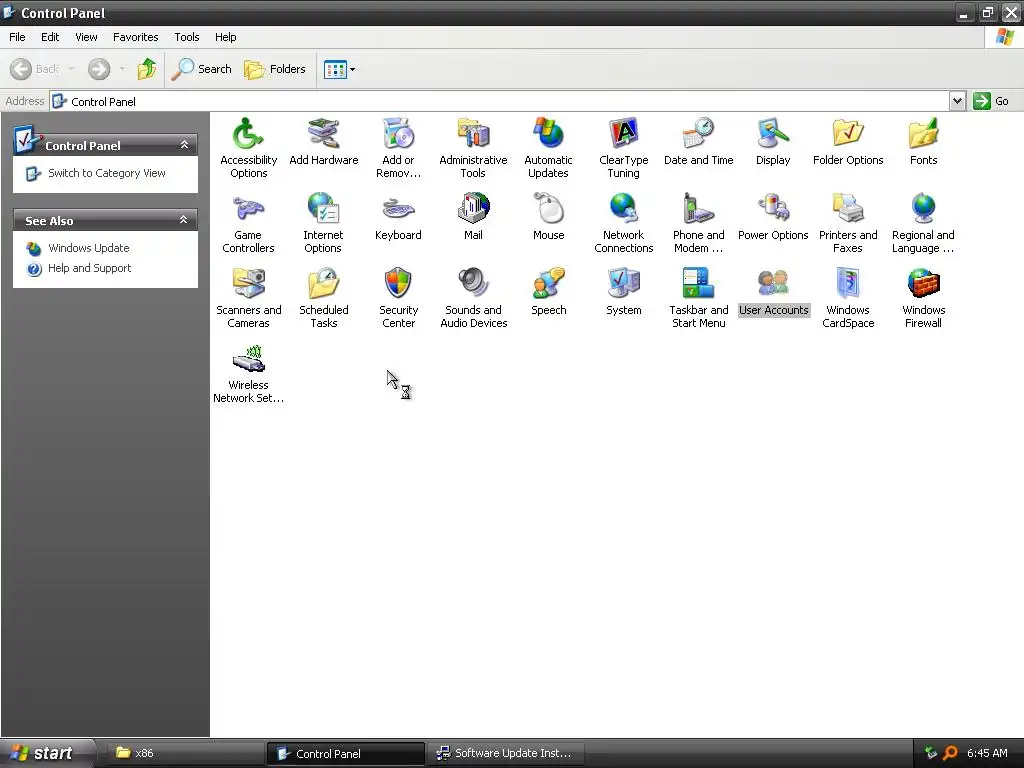Open System icon
This screenshot has width=1024, height=768.
pyautogui.click(x=624, y=284)
